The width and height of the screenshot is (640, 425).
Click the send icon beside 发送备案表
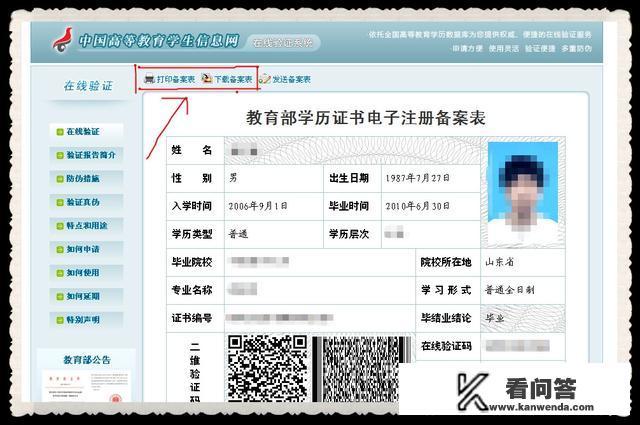[265, 79]
